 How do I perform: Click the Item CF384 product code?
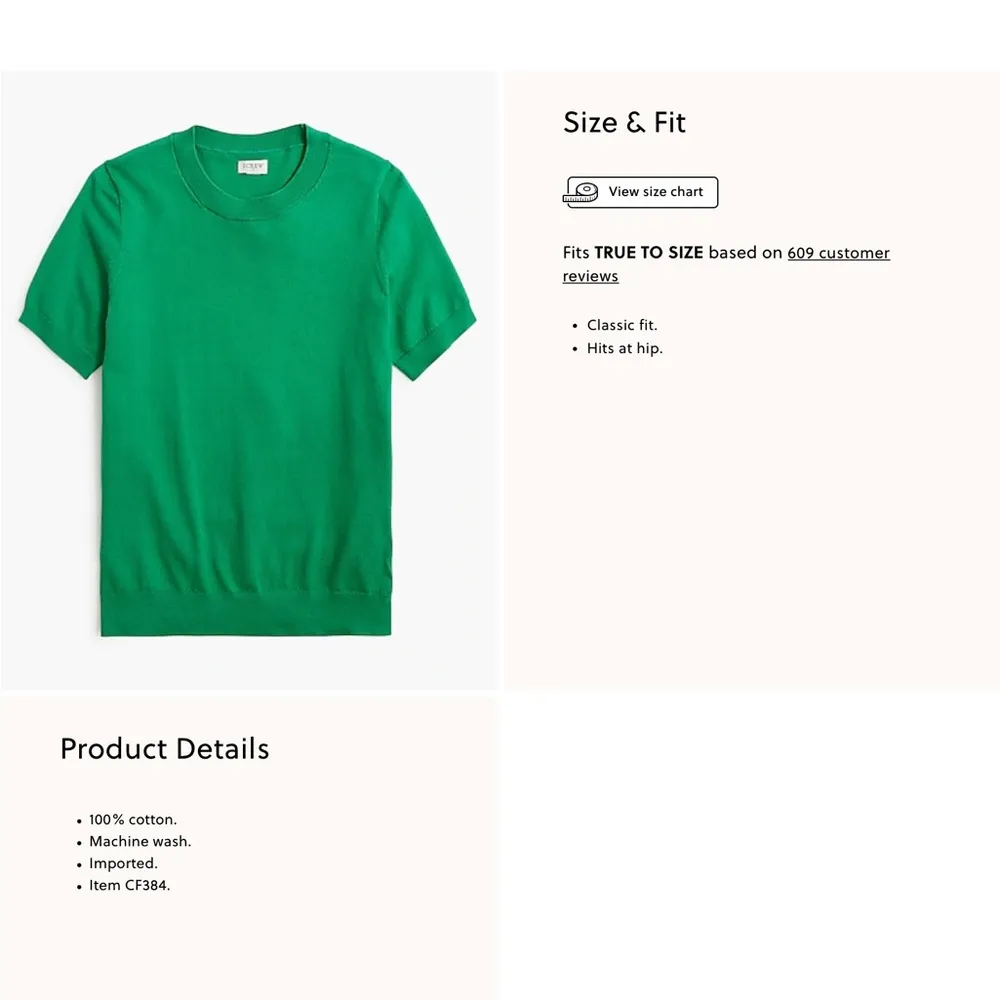130,885
